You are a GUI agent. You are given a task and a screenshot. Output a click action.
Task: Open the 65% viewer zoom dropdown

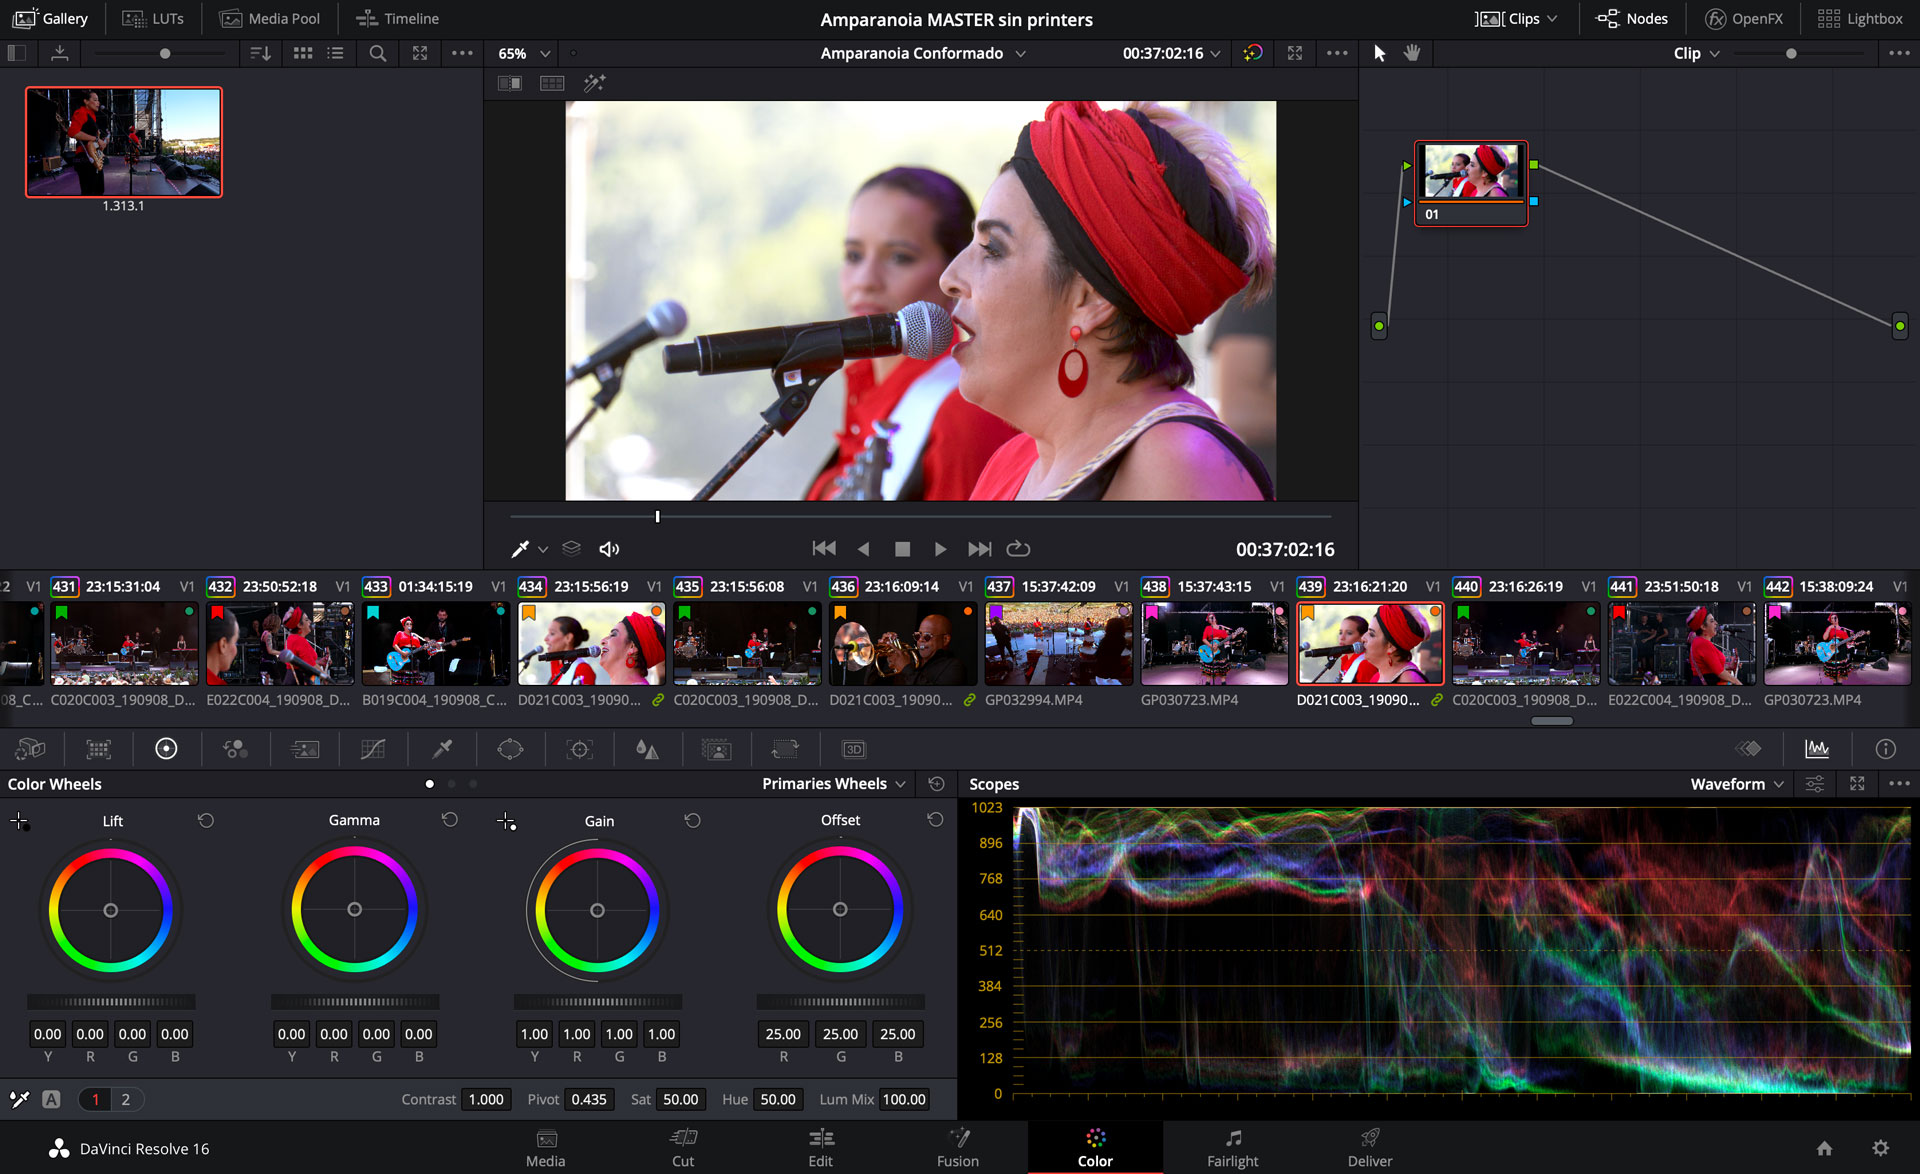coord(524,53)
